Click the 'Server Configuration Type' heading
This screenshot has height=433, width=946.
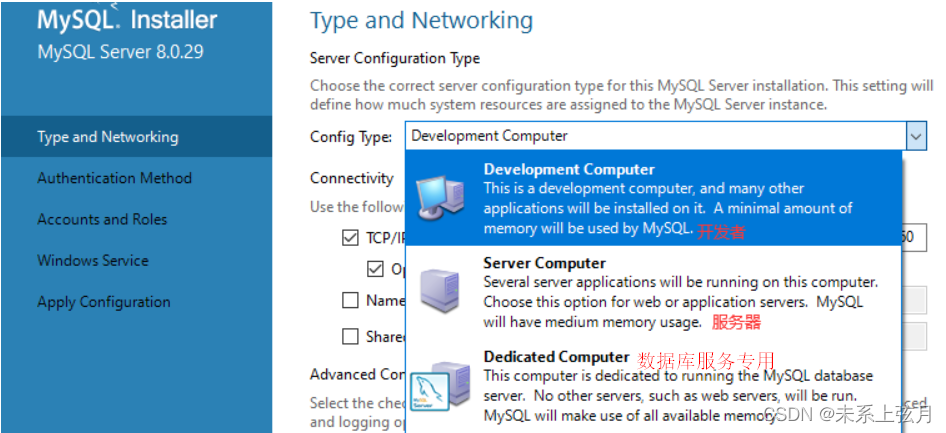point(395,58)
